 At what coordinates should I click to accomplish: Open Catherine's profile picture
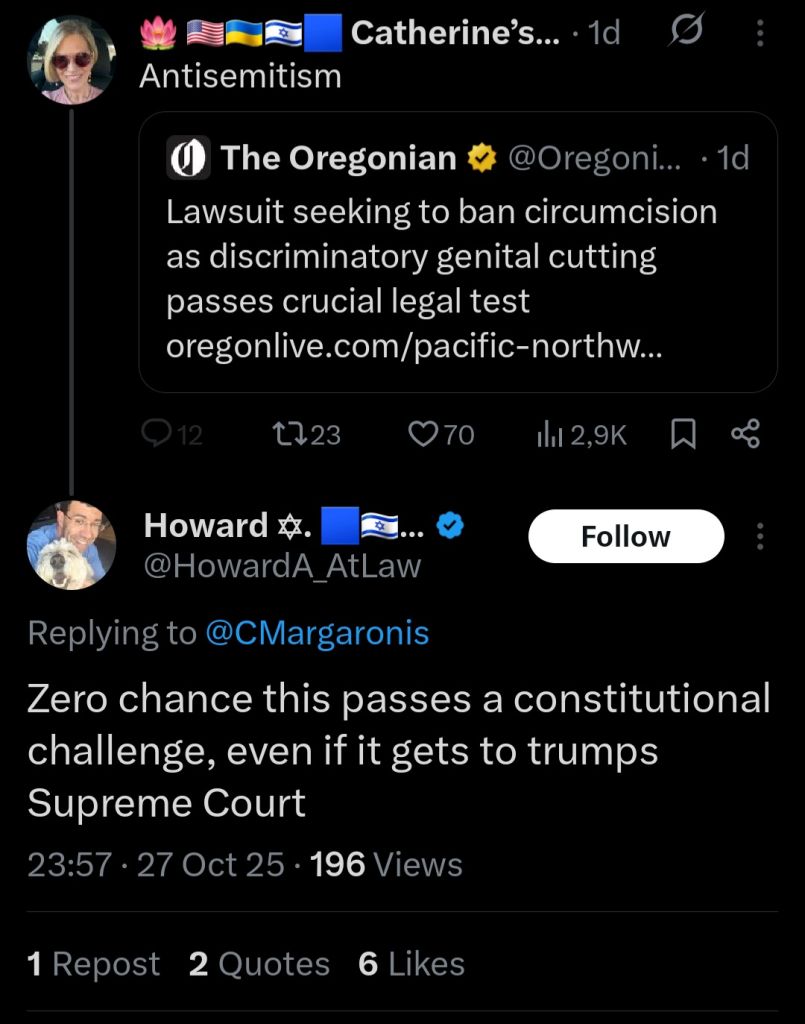click(x=71, y=60)
